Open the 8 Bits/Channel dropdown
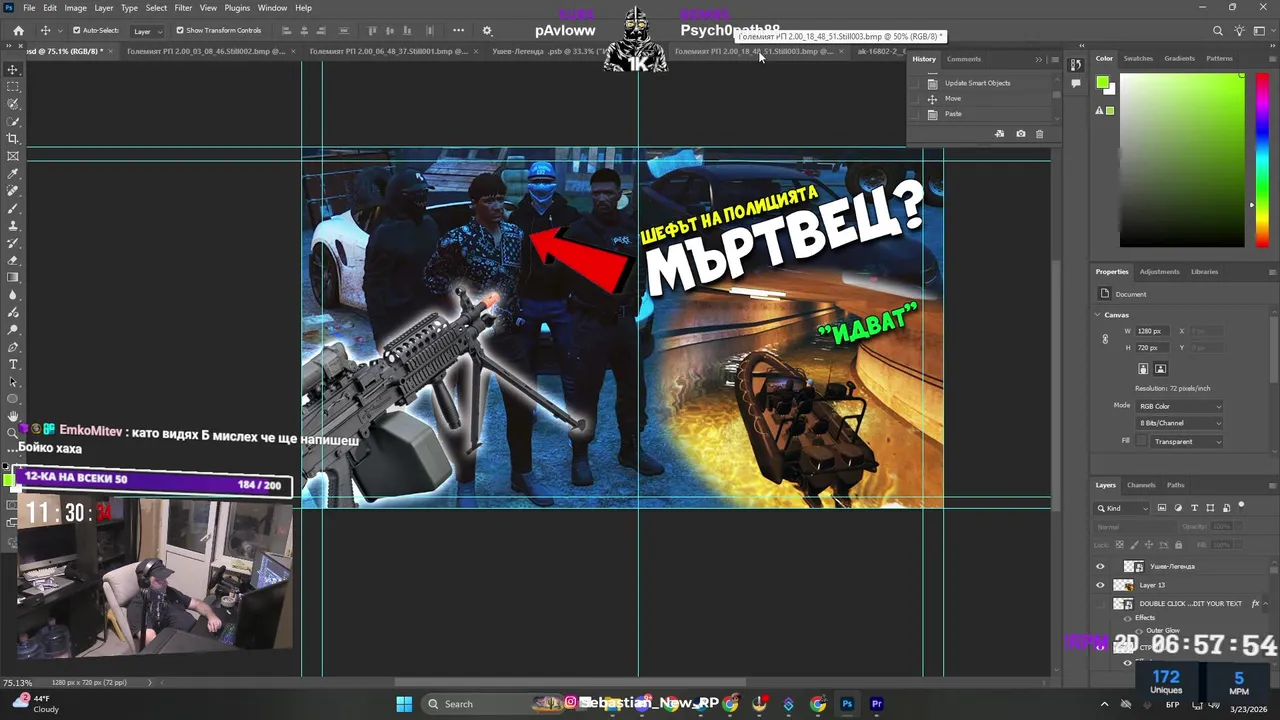1280x720 pixels. tap(1180, 423)
